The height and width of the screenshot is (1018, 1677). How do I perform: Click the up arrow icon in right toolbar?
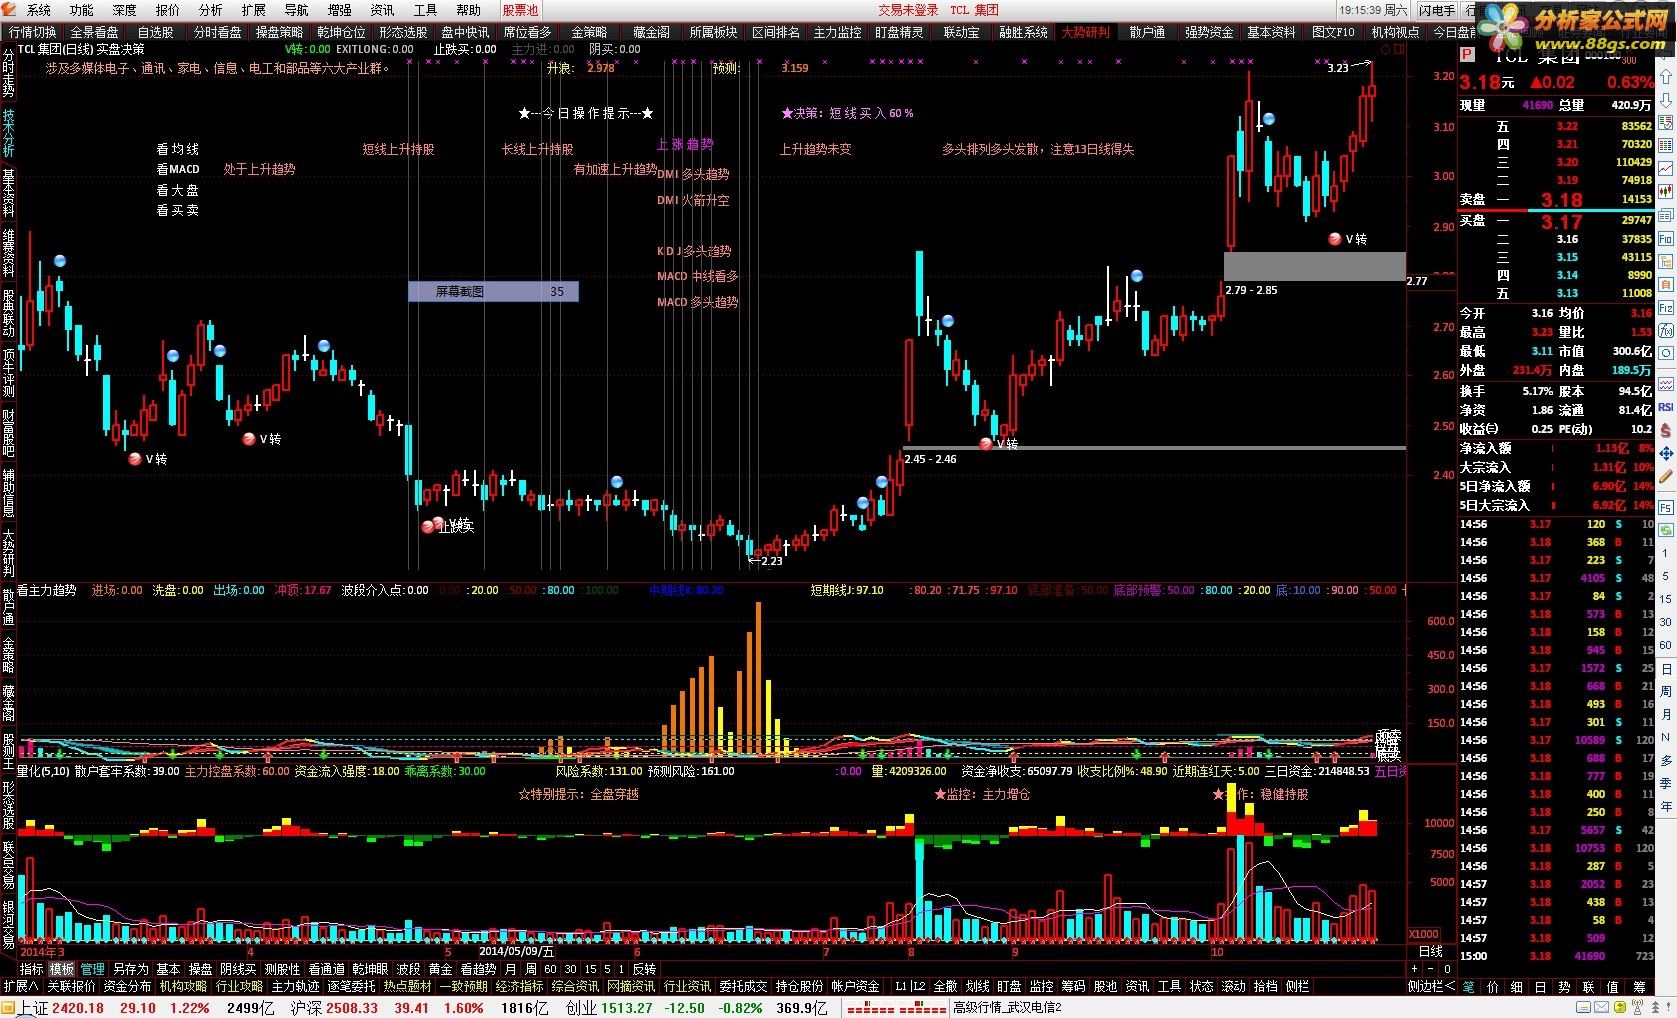tap(1666, 78)
